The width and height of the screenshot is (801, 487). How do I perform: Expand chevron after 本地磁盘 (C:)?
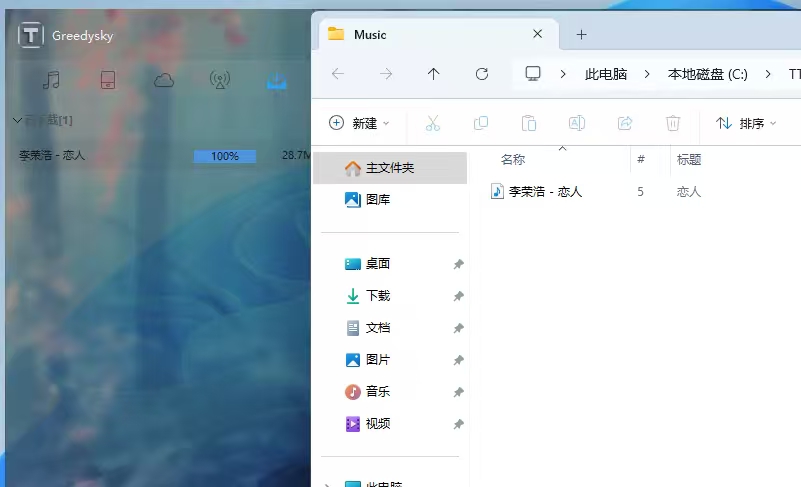768,74
